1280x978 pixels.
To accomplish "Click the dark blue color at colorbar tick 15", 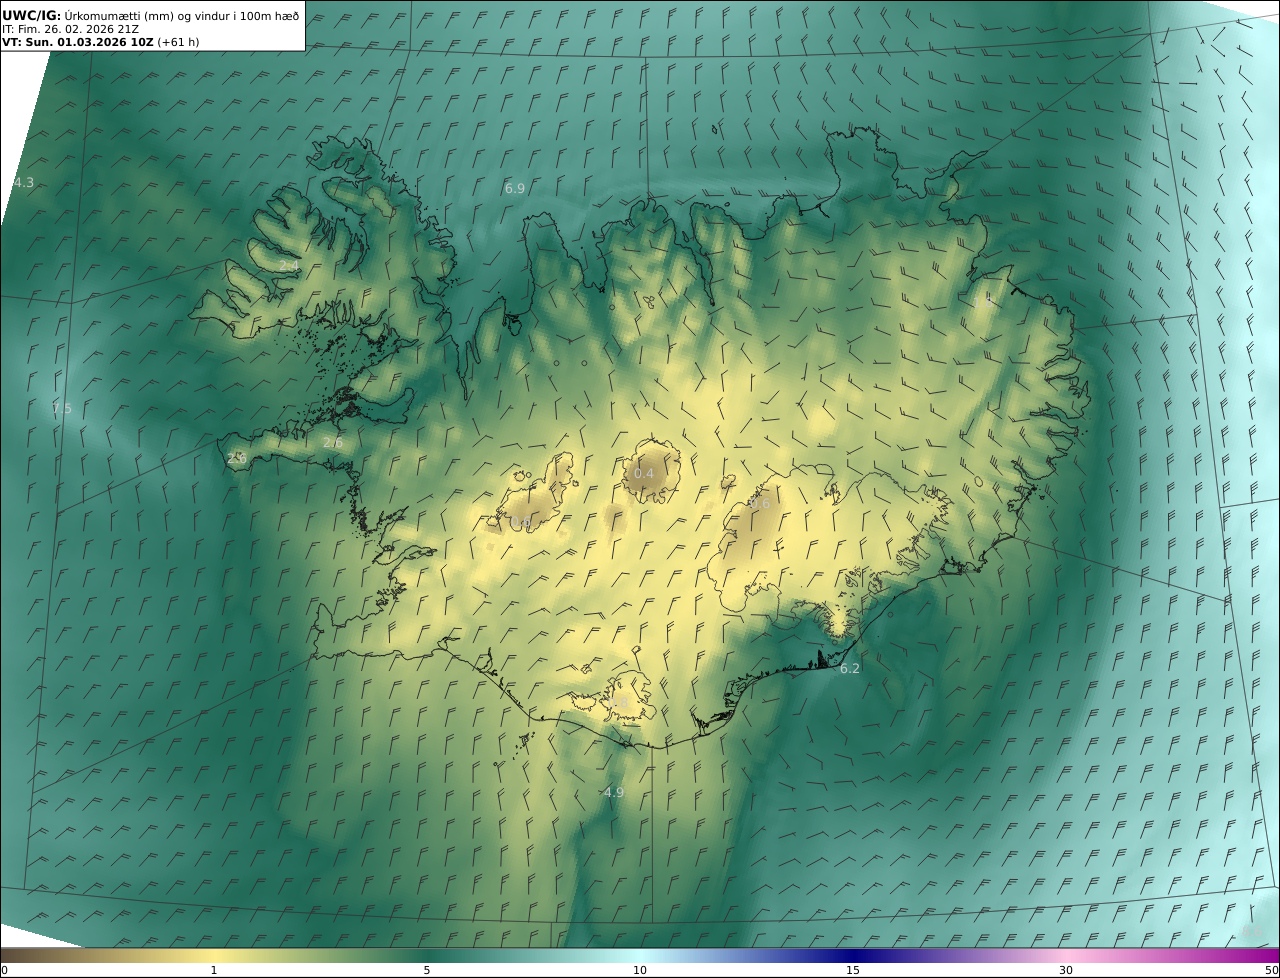I will tap(853, 955).
